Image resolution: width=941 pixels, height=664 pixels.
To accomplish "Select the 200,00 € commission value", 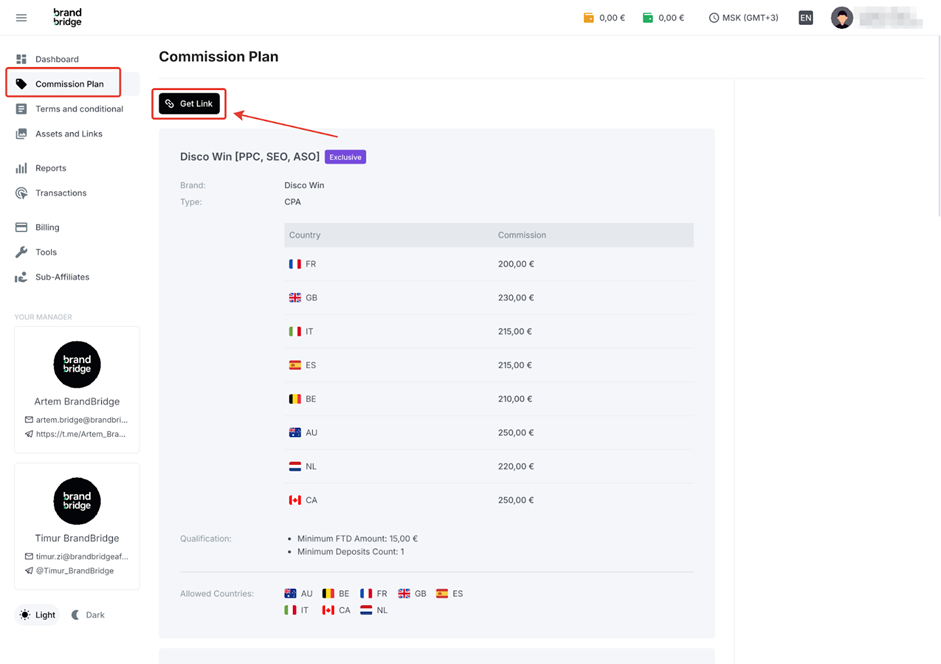I will (x=516, y=264).
